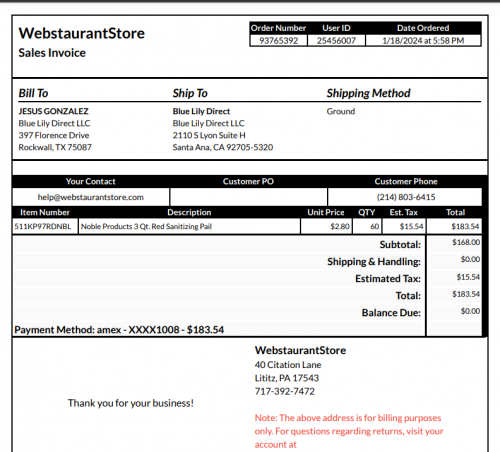This screenshot has width=500, height=452.
Task: Click the Subtotal label
Action: 400,245
